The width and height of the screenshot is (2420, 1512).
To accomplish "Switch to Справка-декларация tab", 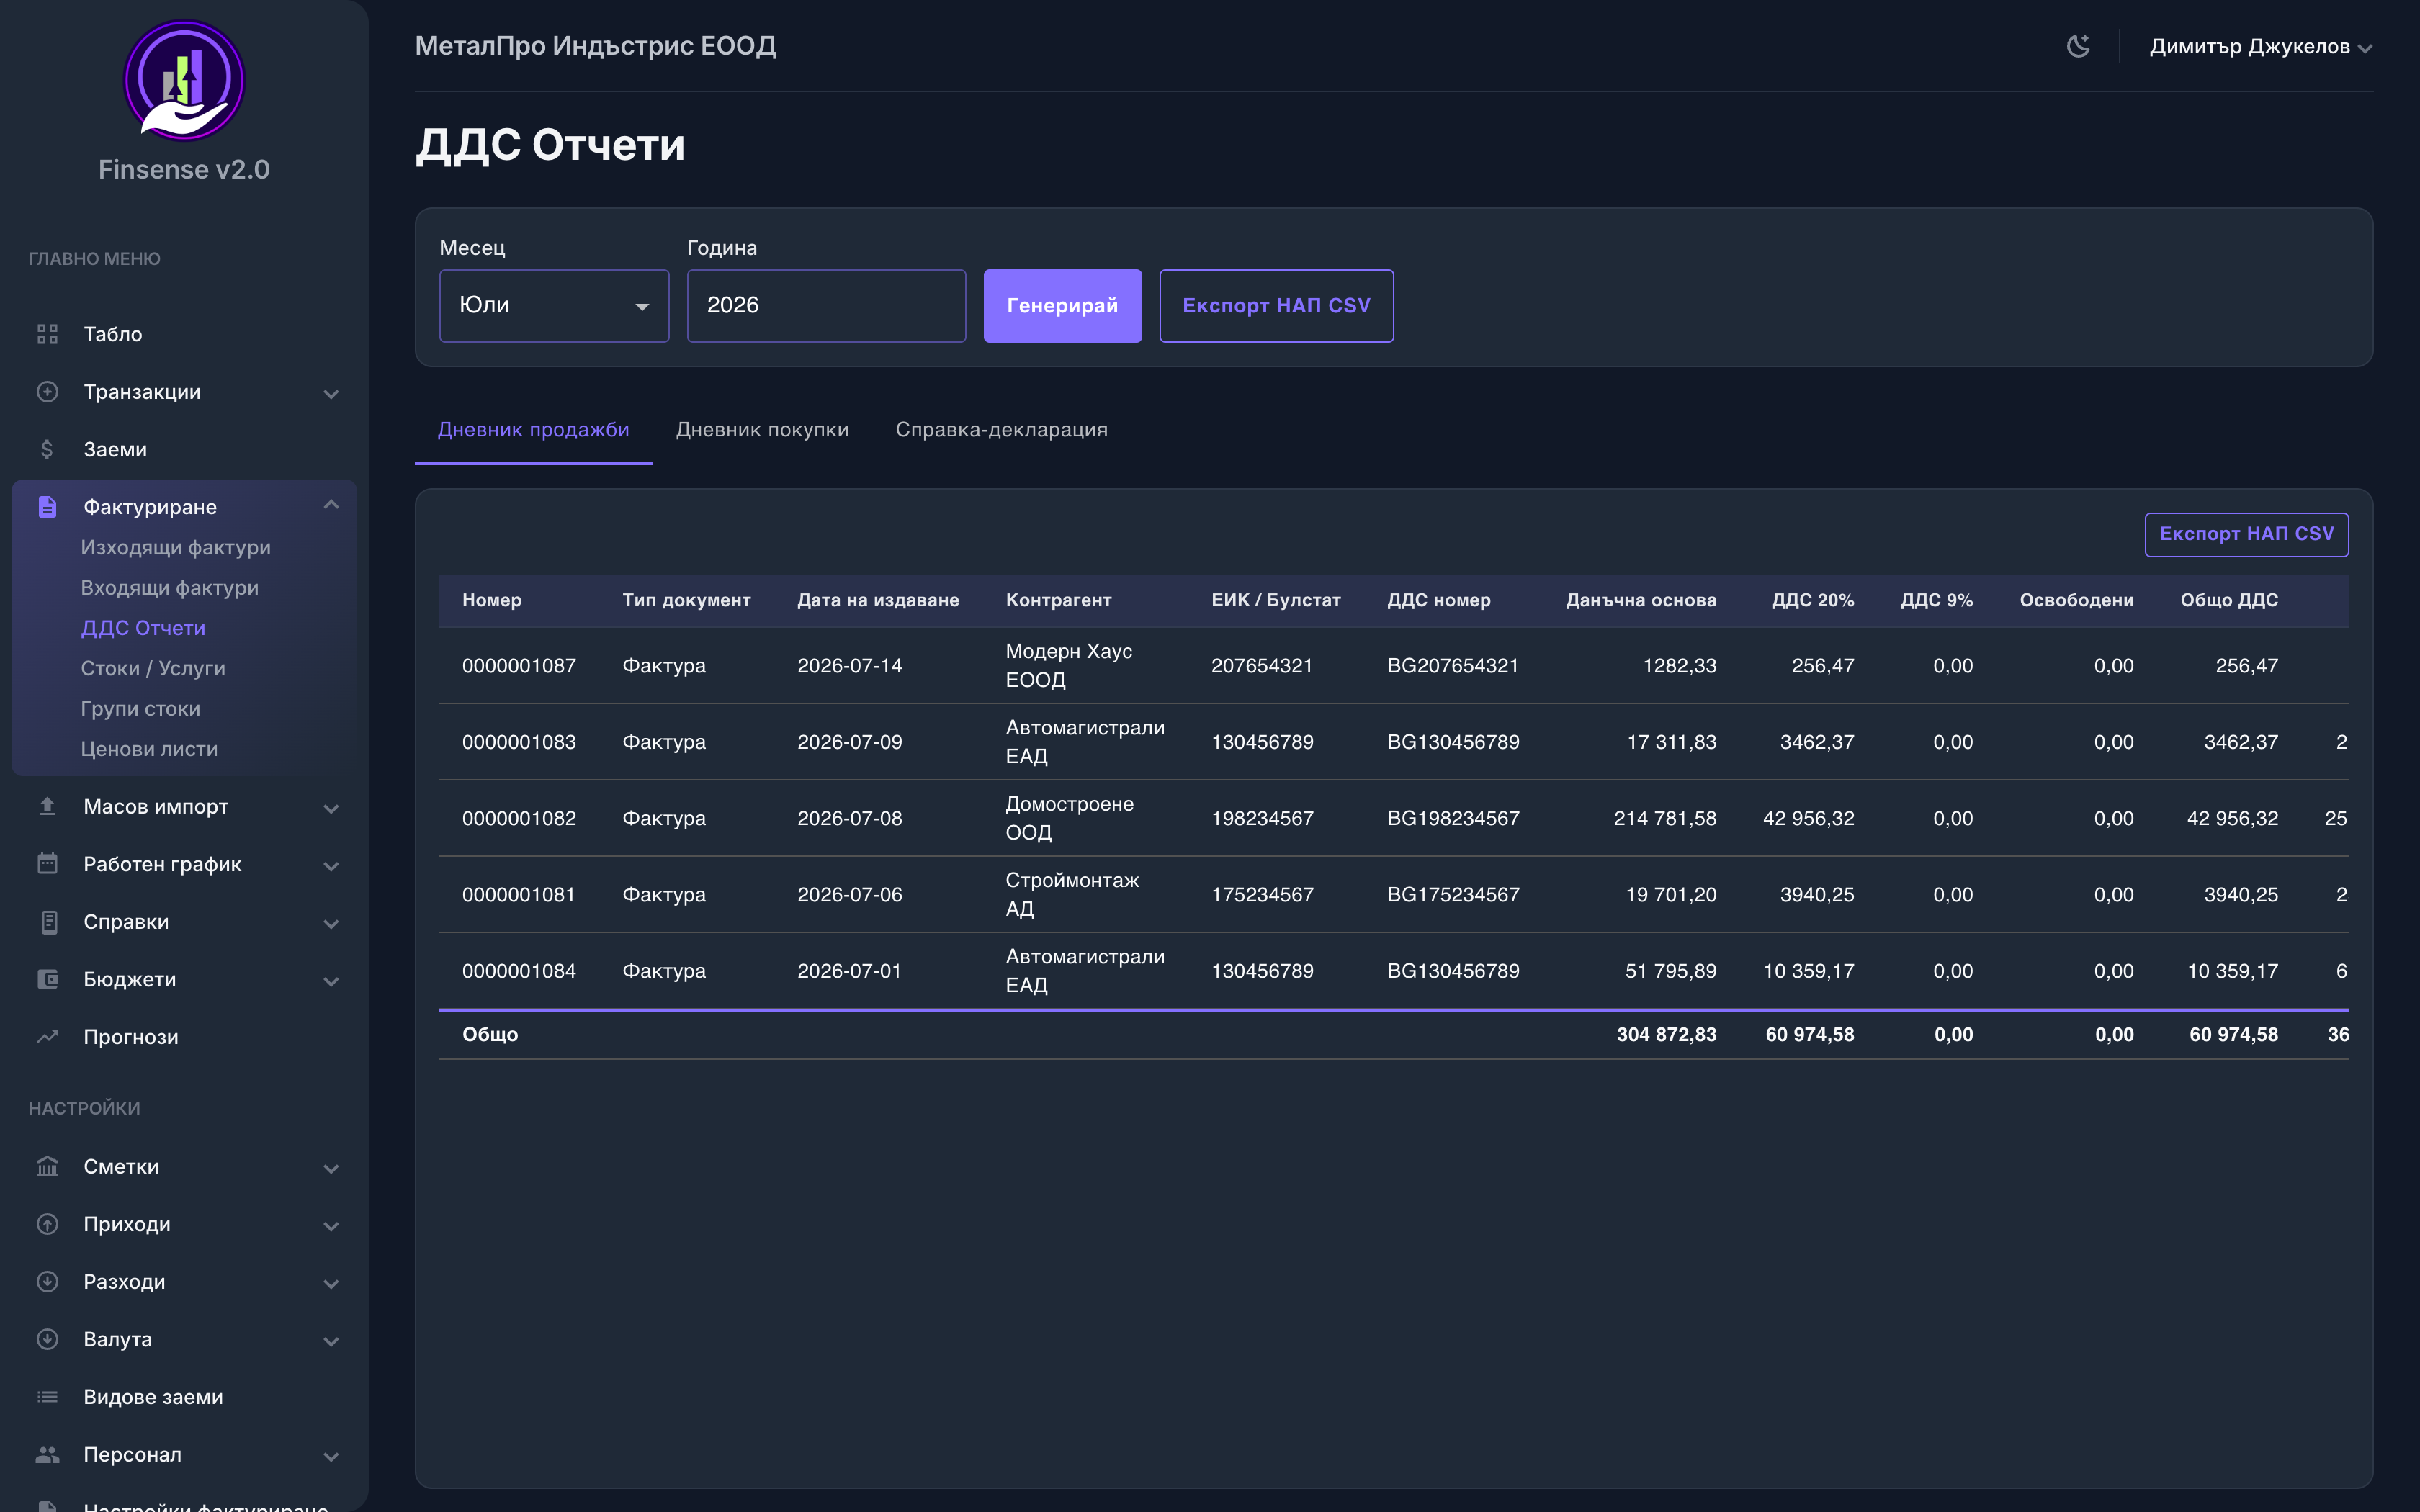I will (x=1001, y=429).
